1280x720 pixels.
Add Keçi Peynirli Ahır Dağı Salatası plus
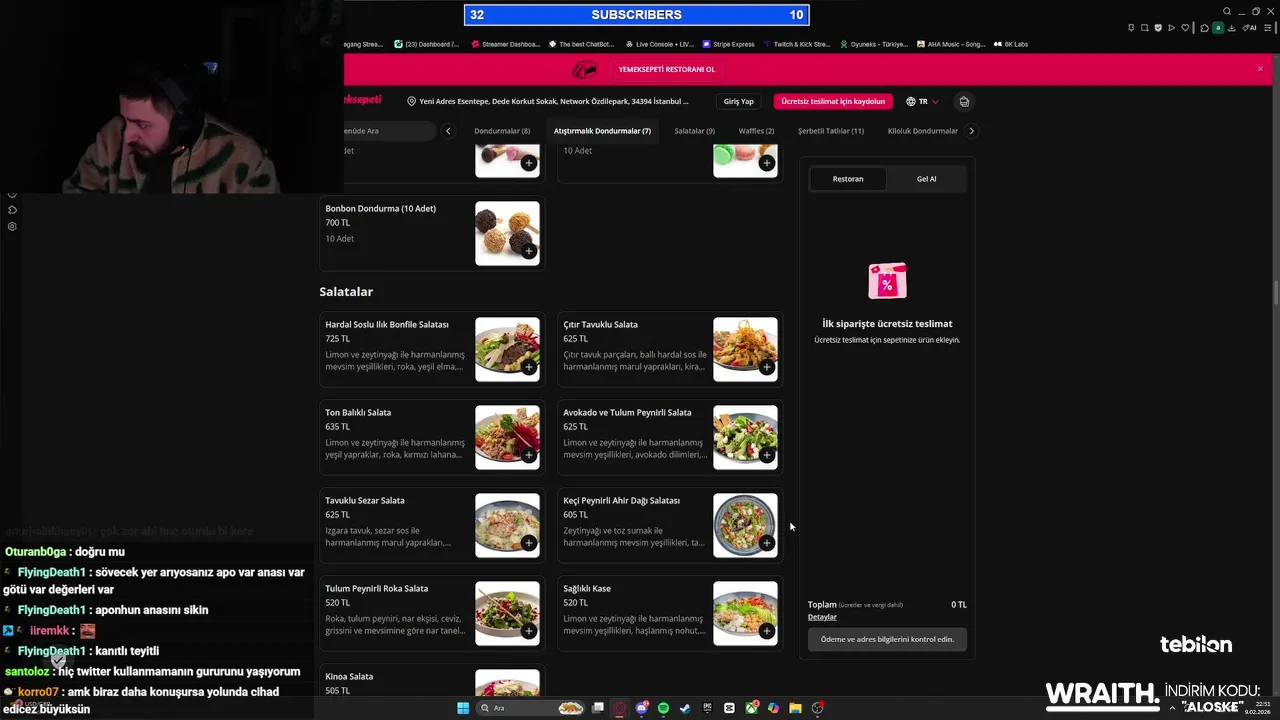click(x=767, y=543)
